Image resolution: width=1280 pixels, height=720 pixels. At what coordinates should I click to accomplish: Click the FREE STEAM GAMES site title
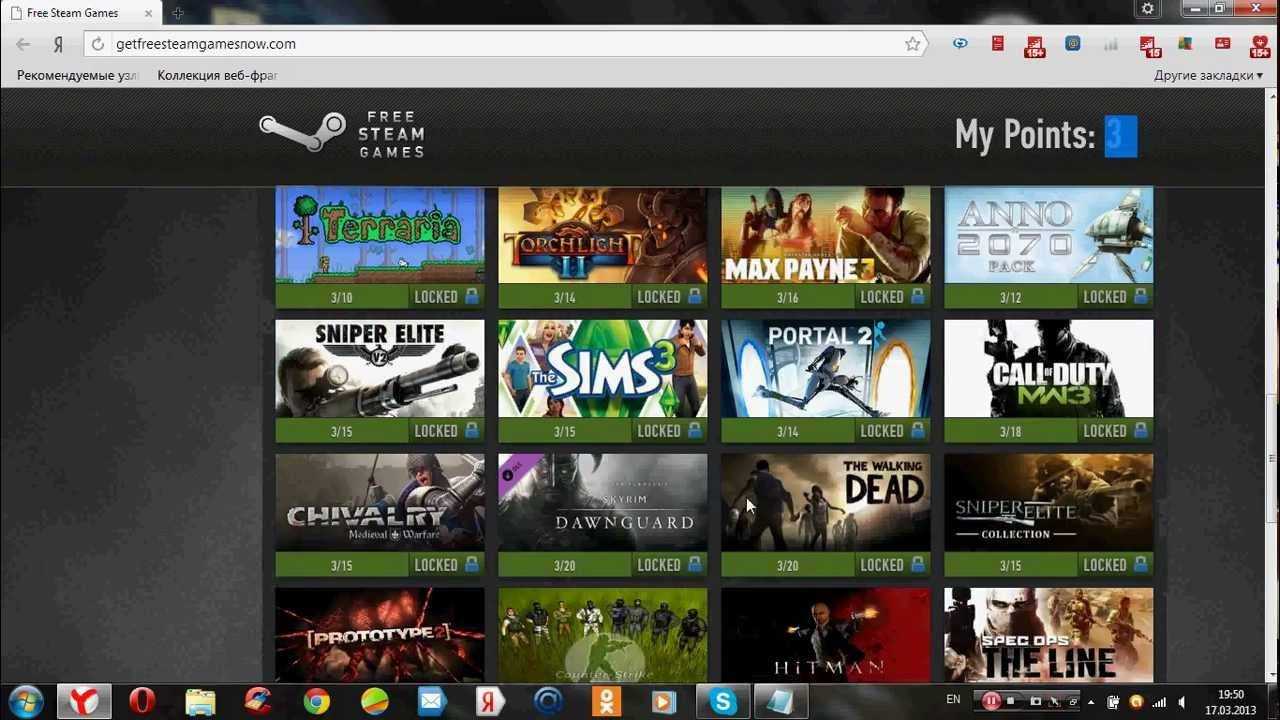tap(392, 134)
